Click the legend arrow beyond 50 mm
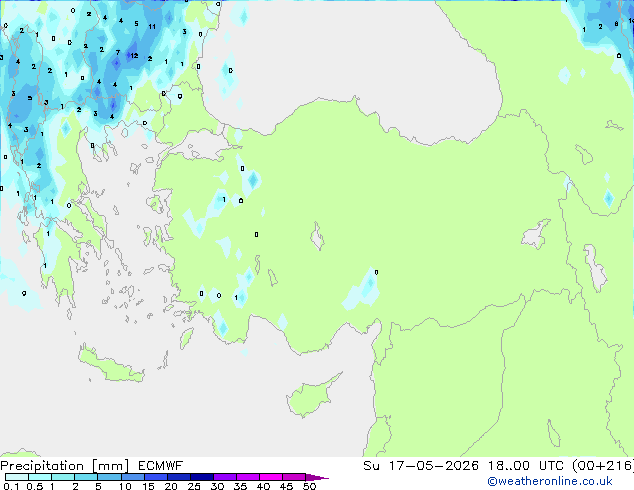The height and width of the screenshot is (490, 634). [317, 477]
